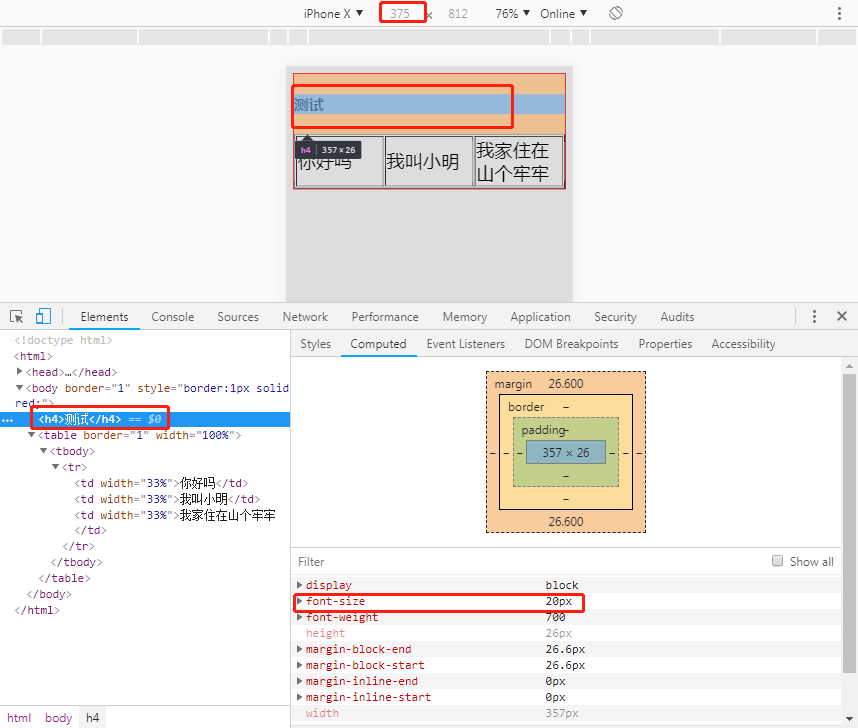Select the td node containing 你好吗
This screenshot has height=728, width=858.
coord(161,483)
